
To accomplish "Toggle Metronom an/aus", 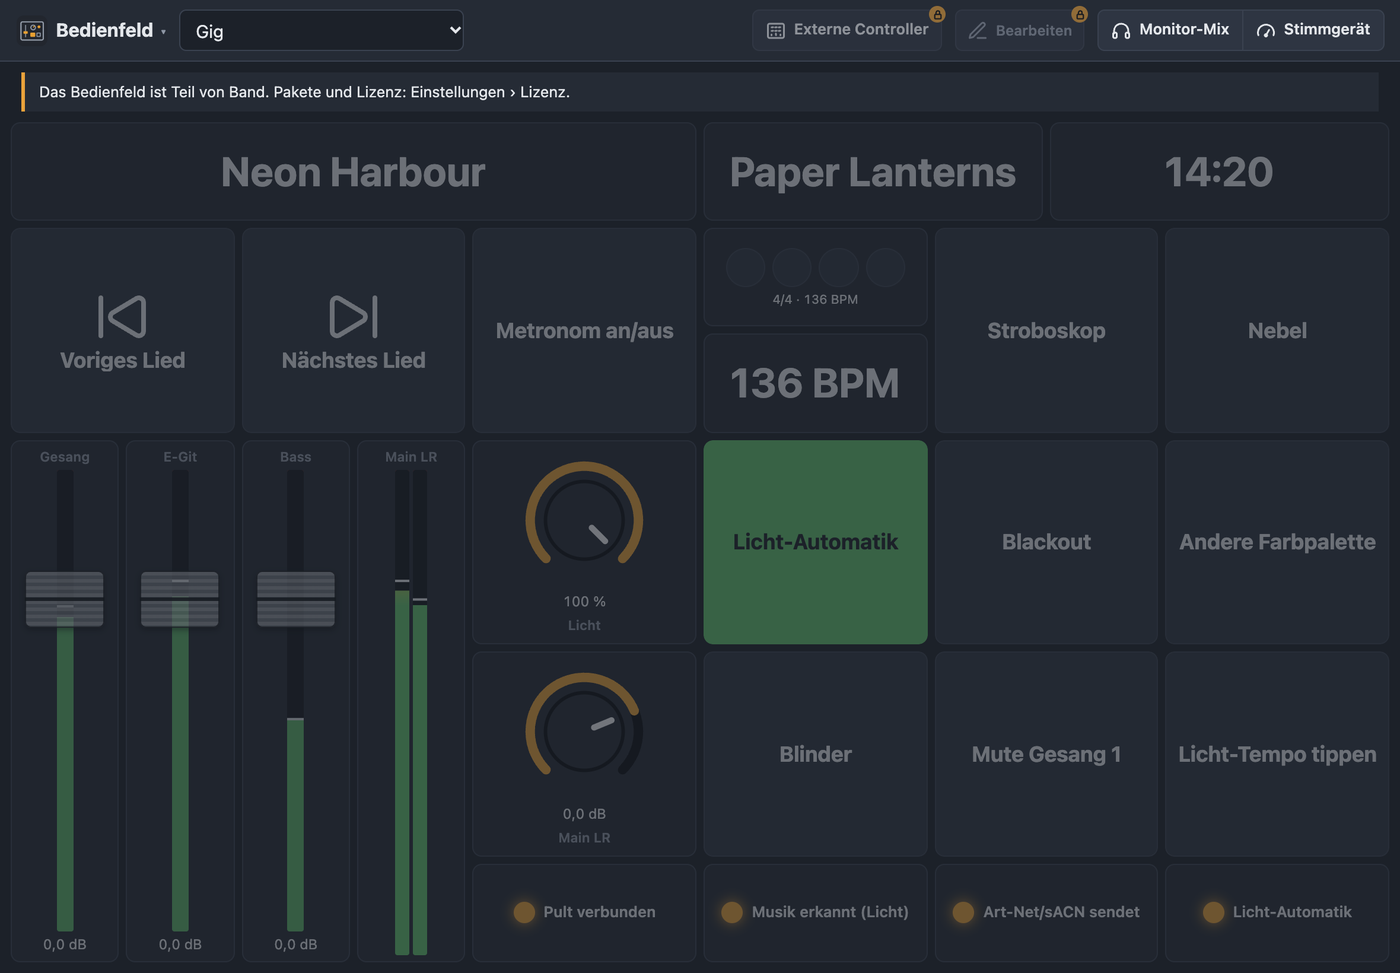I will click(x=584, y=330).
